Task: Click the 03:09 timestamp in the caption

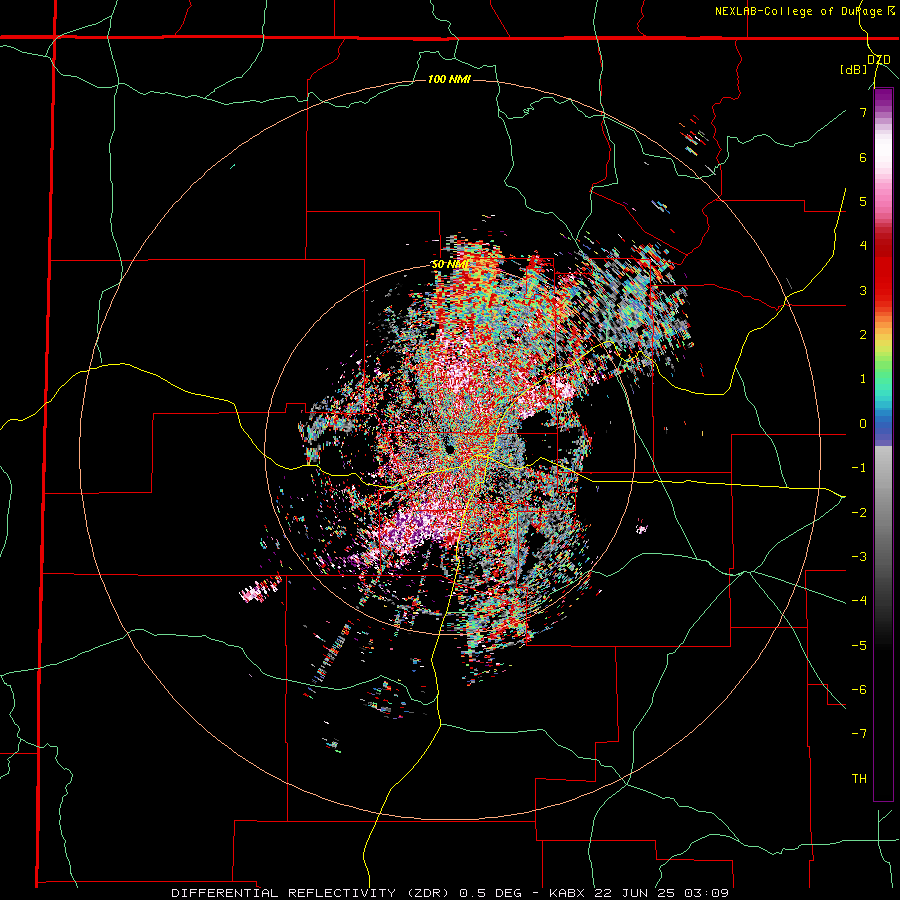Action: [707, 893]
